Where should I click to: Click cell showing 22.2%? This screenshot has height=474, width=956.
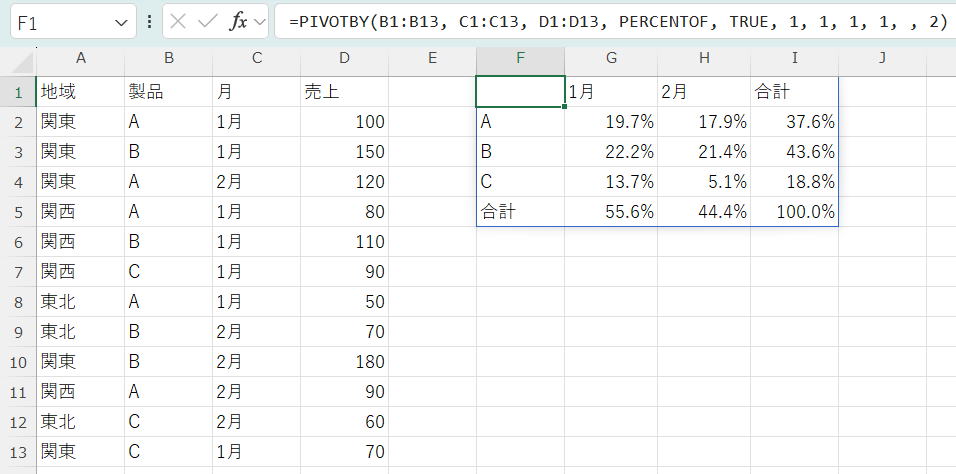coord(611,152)
